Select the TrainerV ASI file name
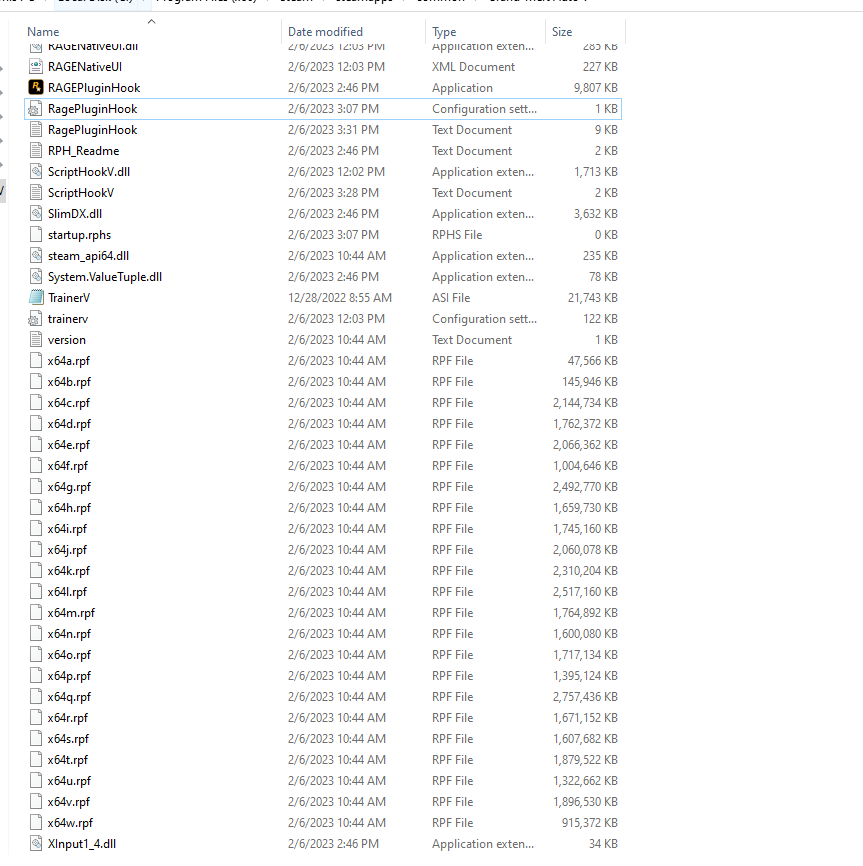 tap(69, 298)
